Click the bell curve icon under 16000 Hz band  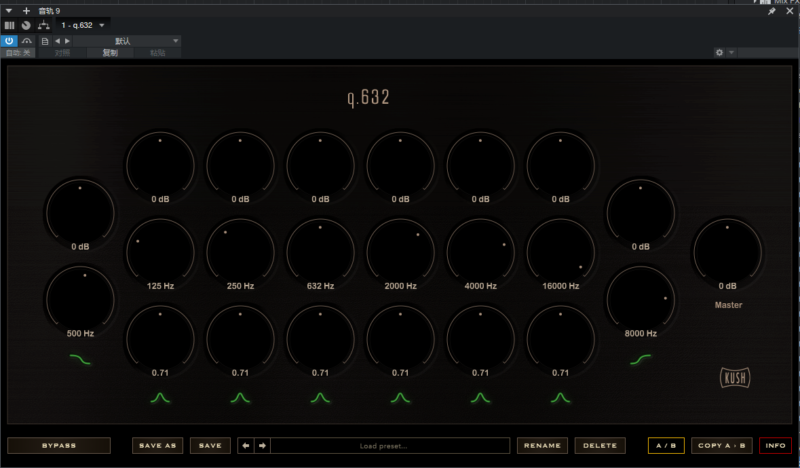coord(560,398)
